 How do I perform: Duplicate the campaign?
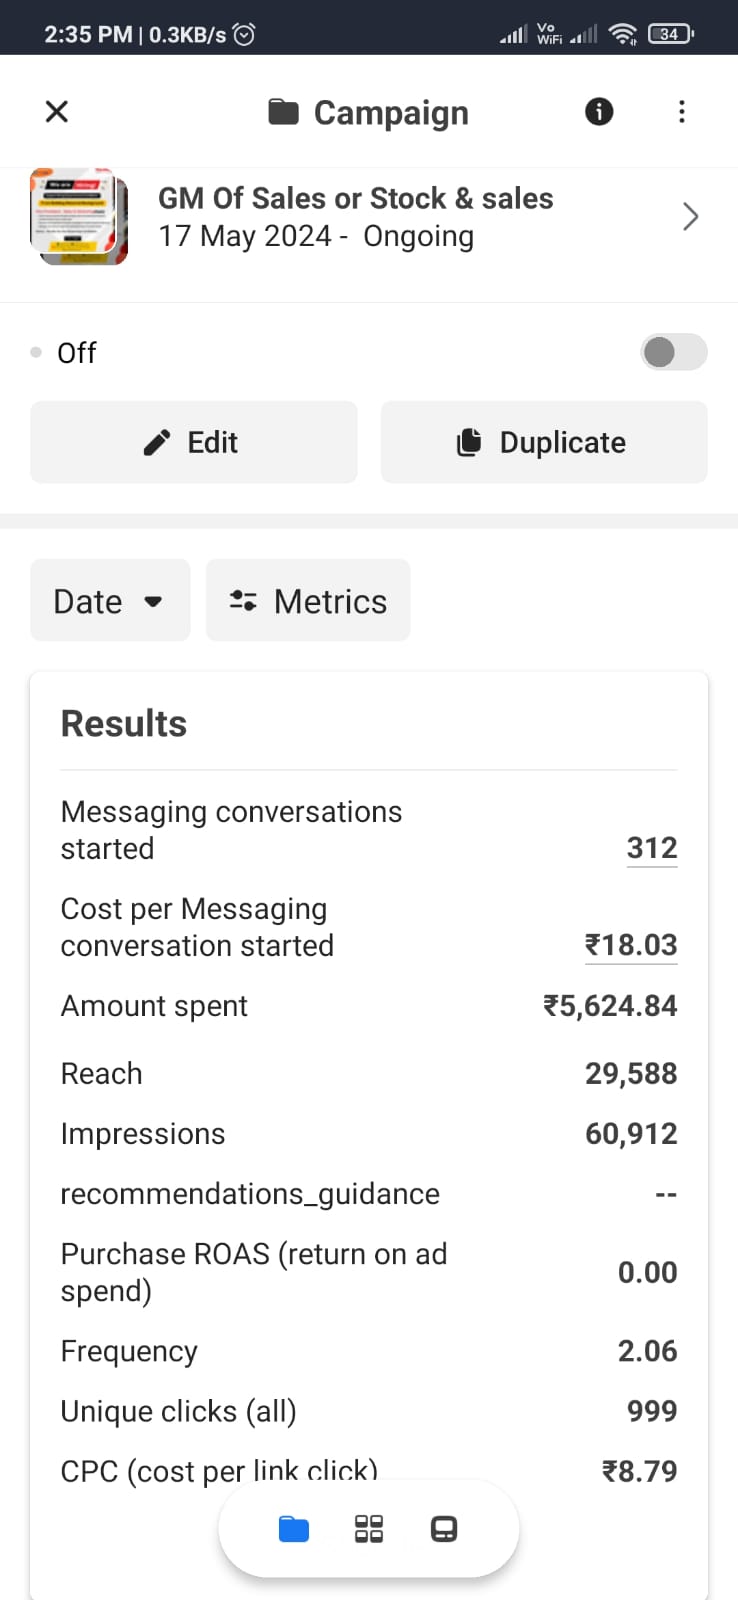[x=544, y=442]
